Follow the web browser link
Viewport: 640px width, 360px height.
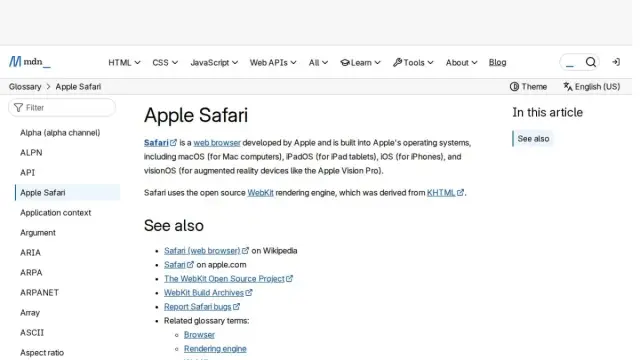pyautogui.click(x=217, y=142)
